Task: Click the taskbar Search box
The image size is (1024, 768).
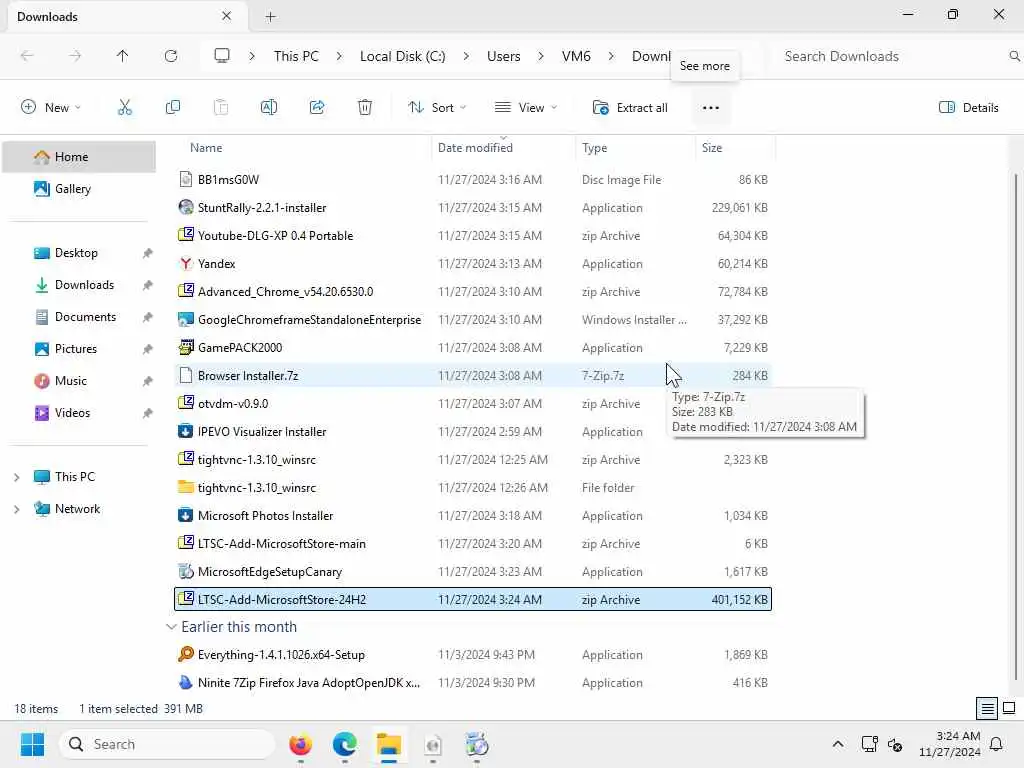Action: click(167, 744)
